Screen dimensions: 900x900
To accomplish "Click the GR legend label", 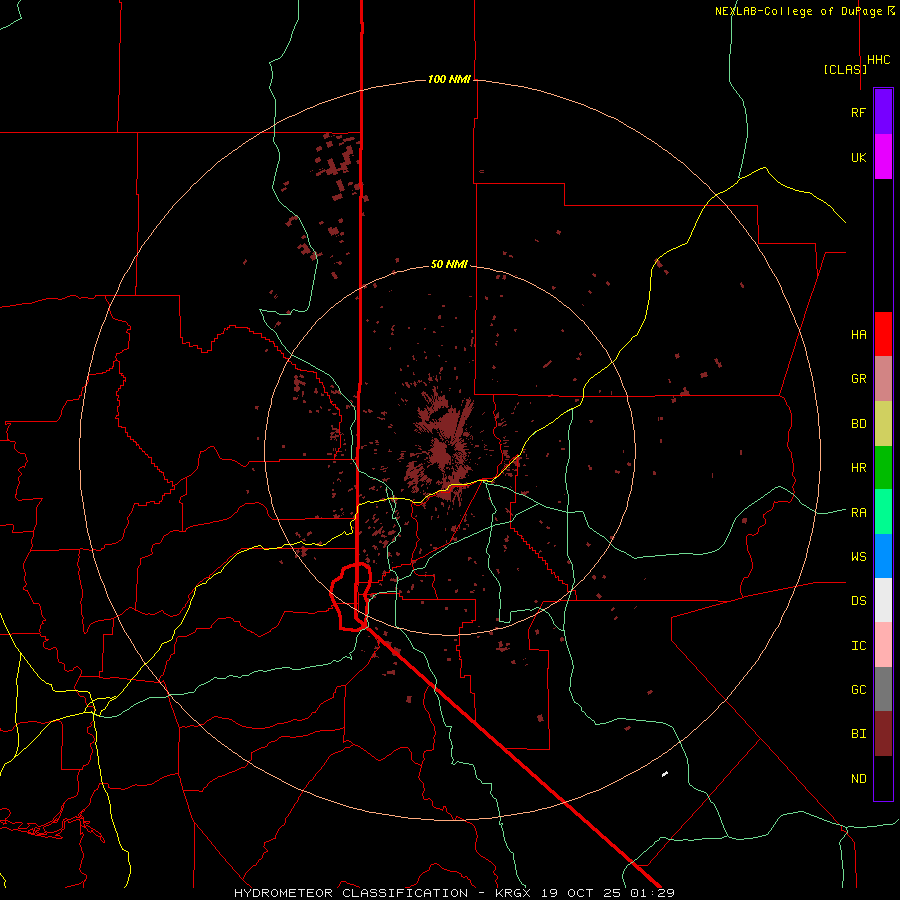I will pyautogui.click(x=859, y=379).
